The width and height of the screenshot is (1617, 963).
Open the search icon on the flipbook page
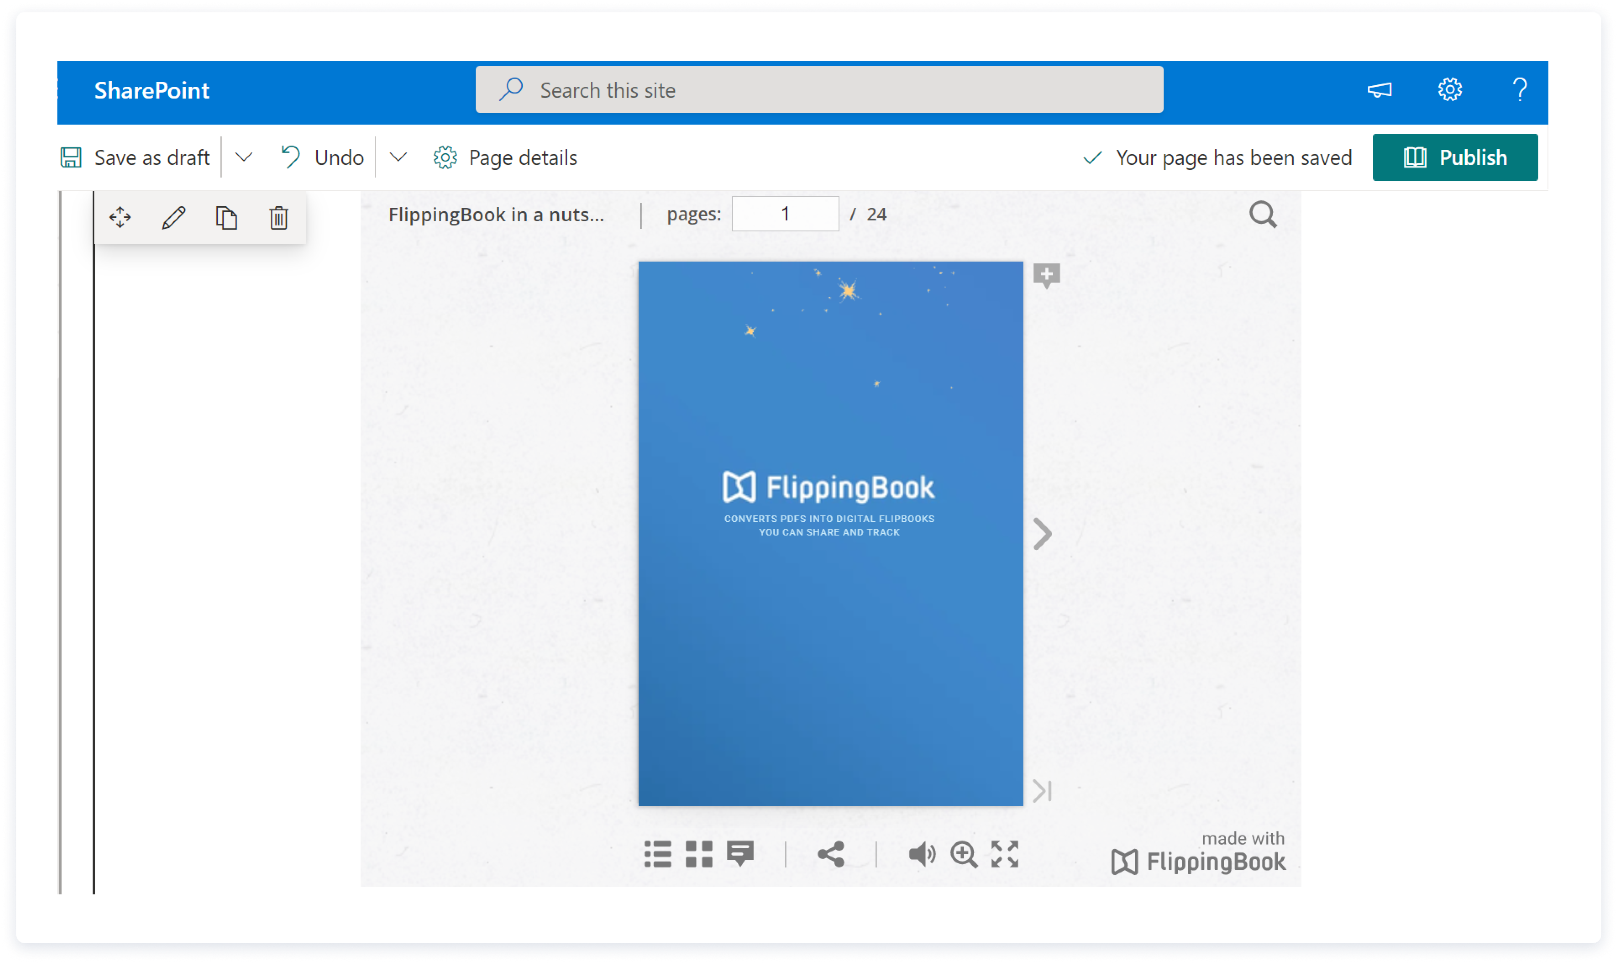(x=1262, y=214)
